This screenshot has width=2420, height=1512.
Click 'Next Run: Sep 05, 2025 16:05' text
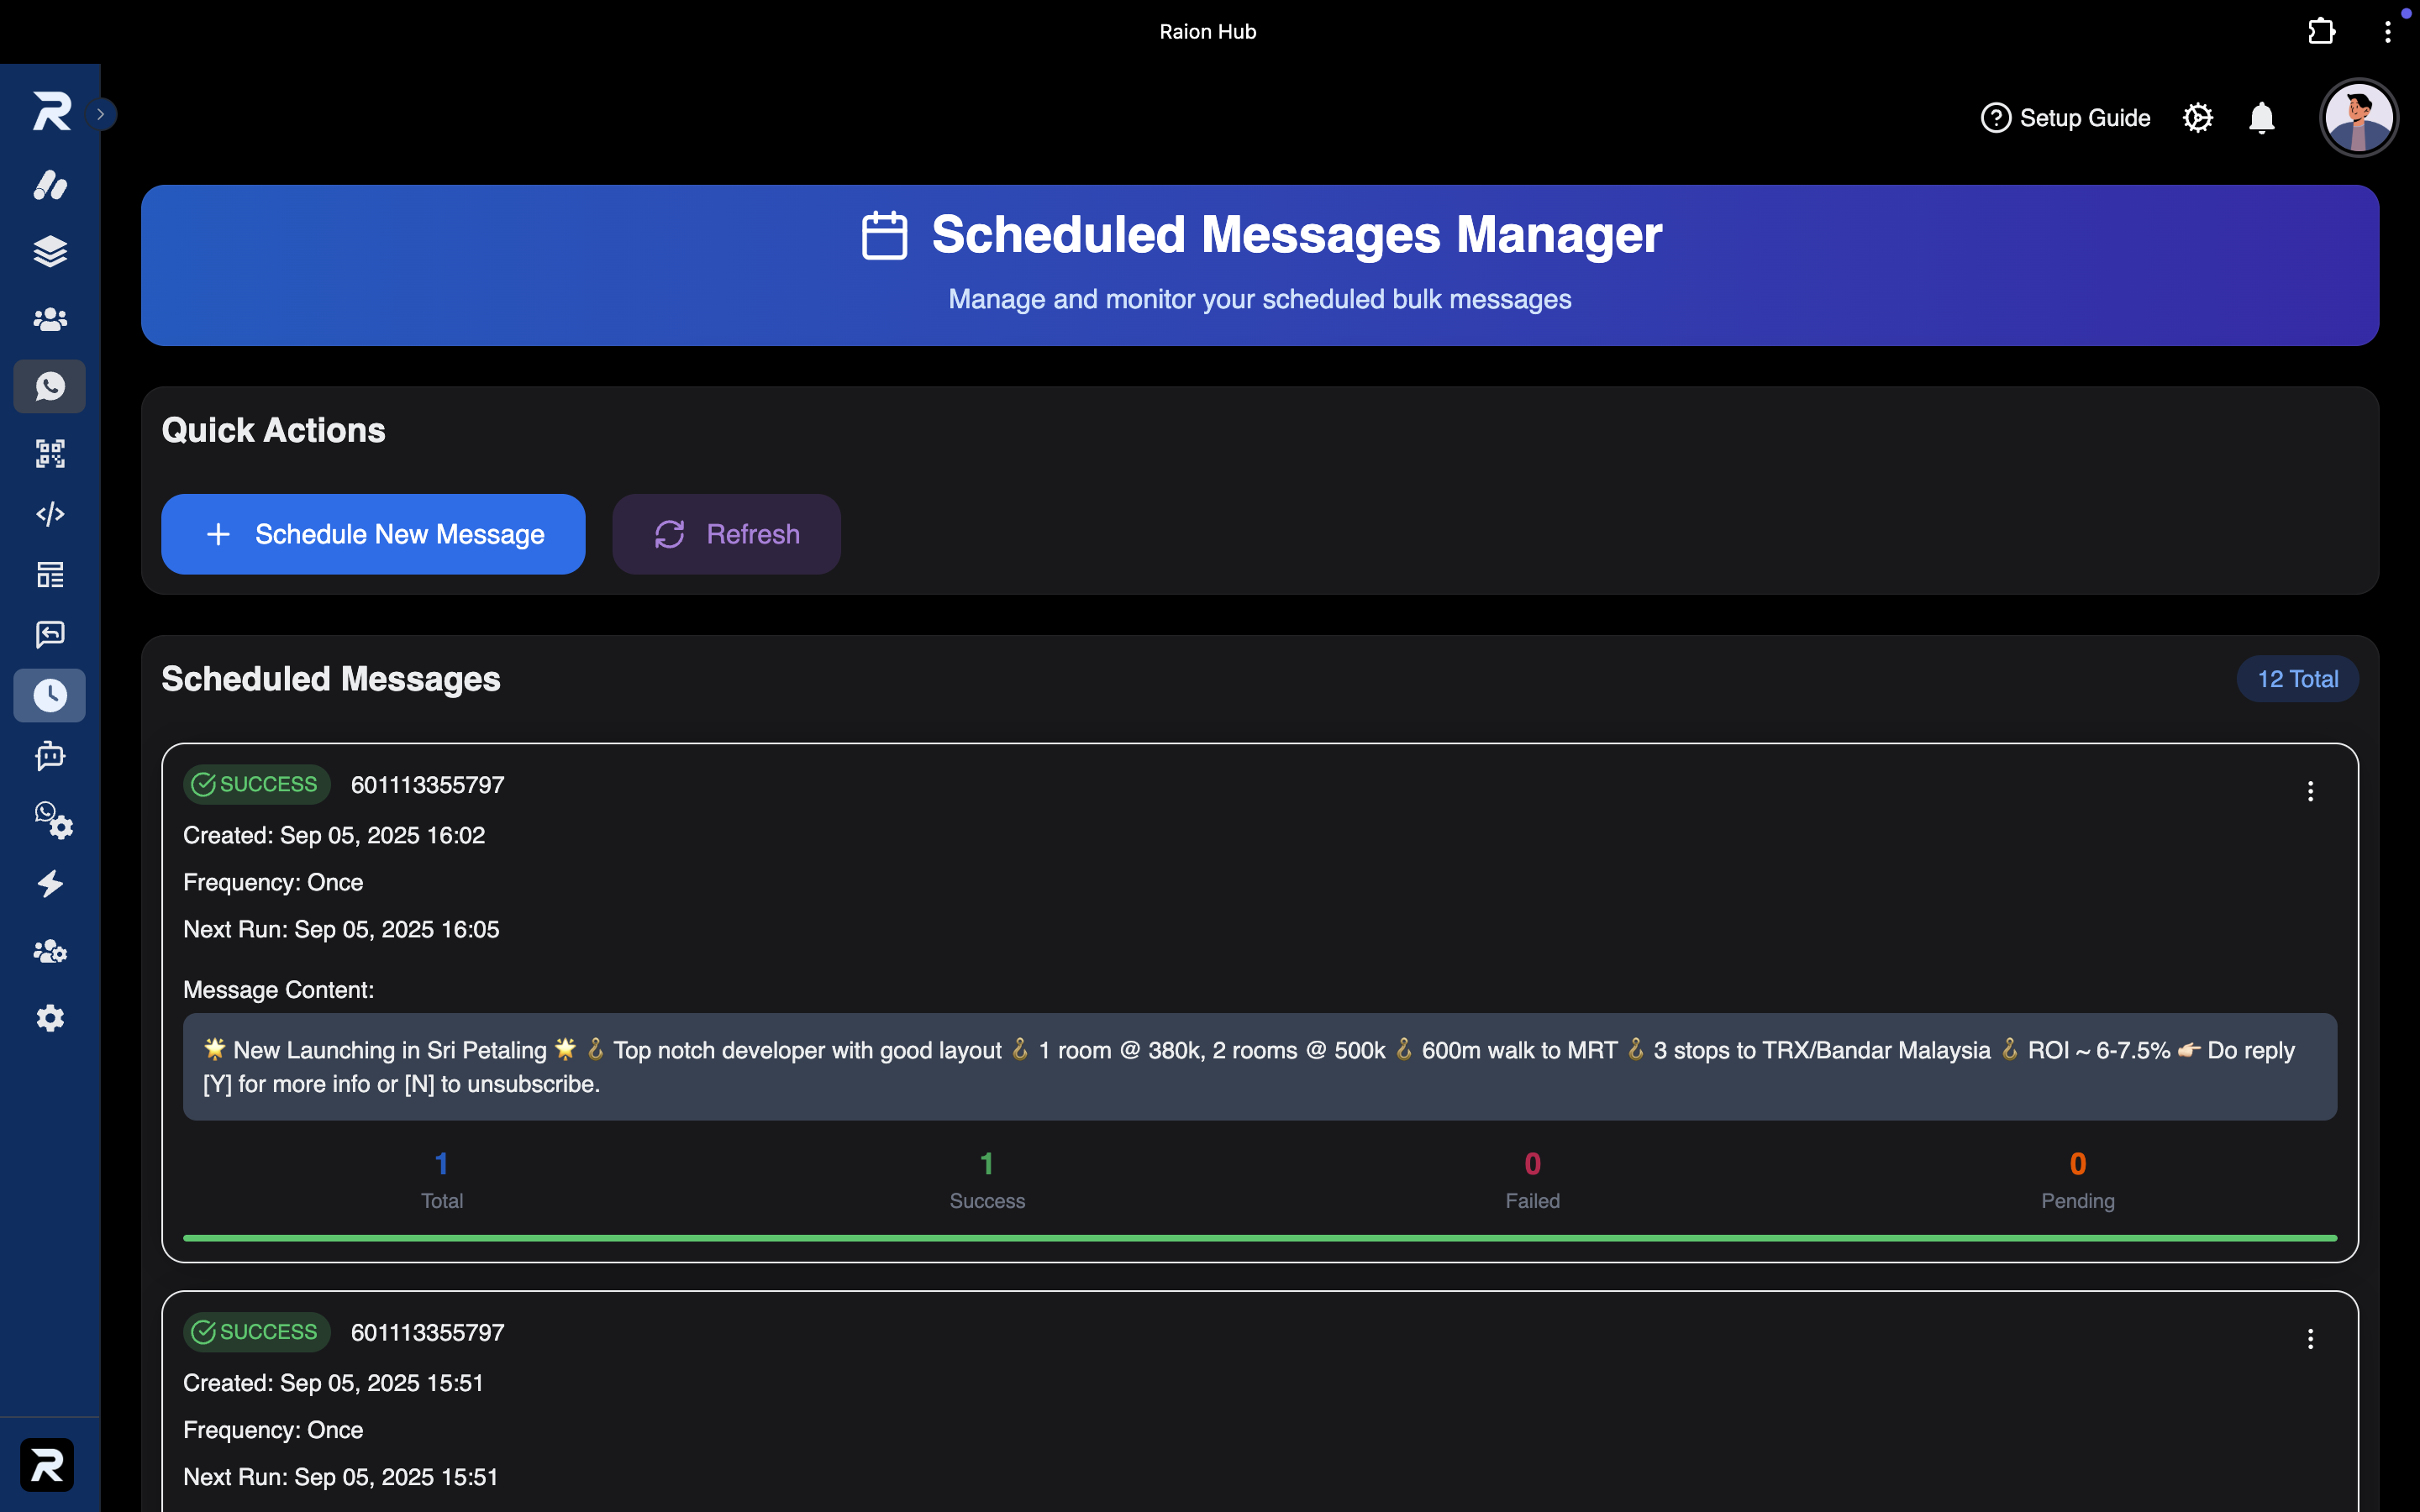pyautogui.click(x=341, y=929)
